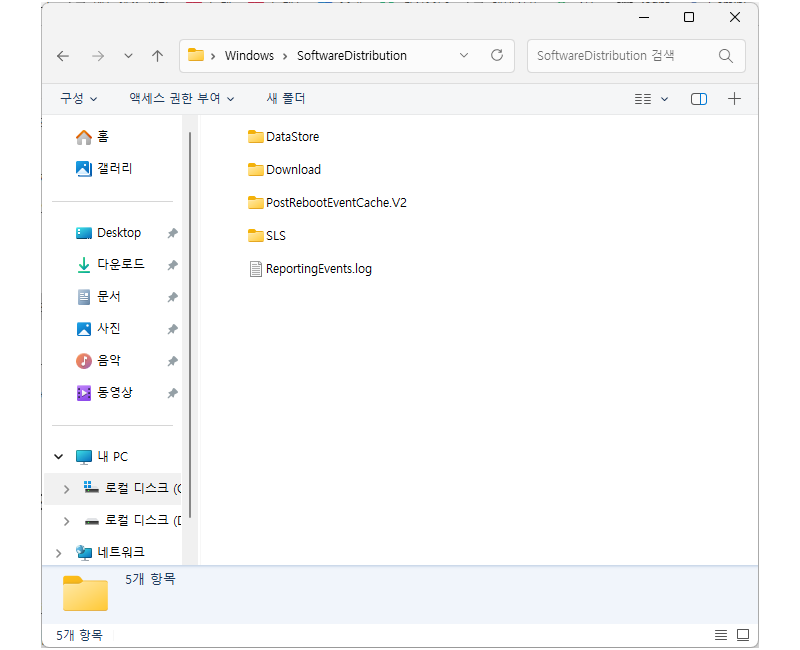Click the refresh icon in the address bar
800x650 pixels.
[x=496, y=56]
